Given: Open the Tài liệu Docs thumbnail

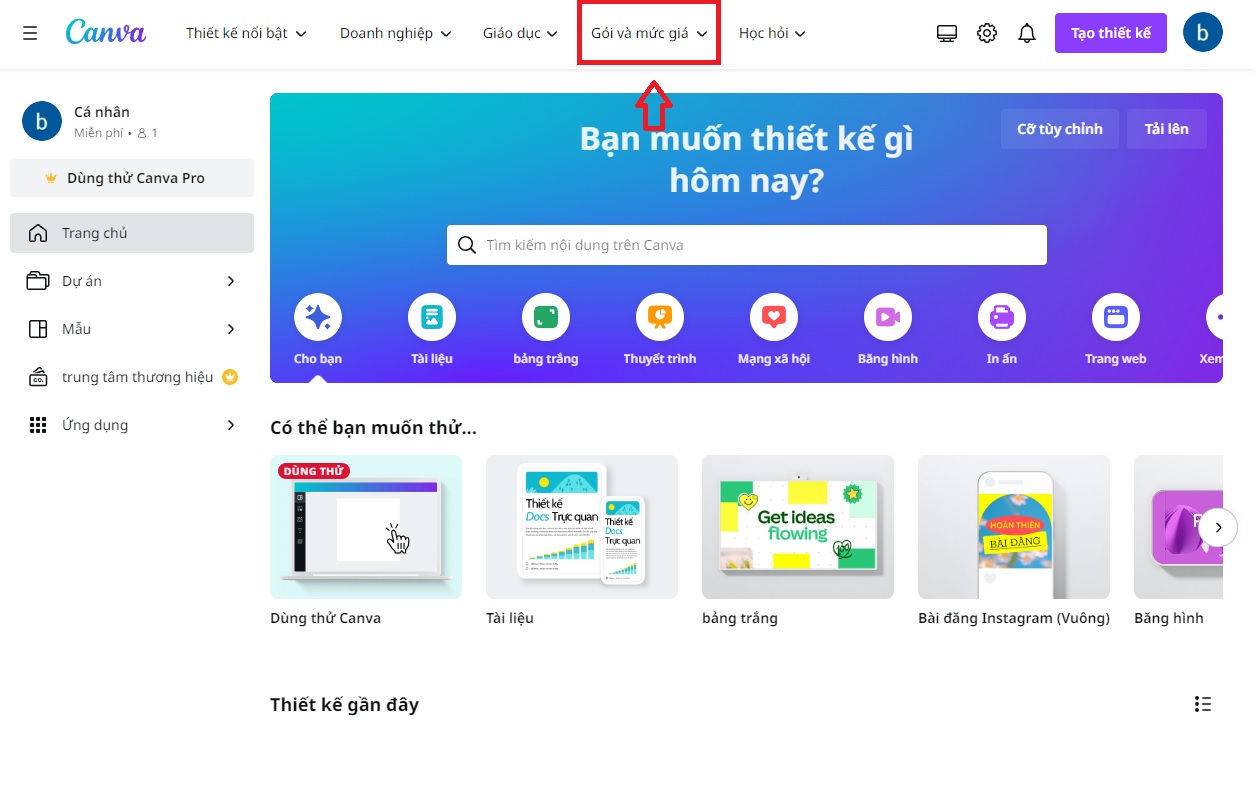Looking at the screenshot, I should (x=582, y=527).
